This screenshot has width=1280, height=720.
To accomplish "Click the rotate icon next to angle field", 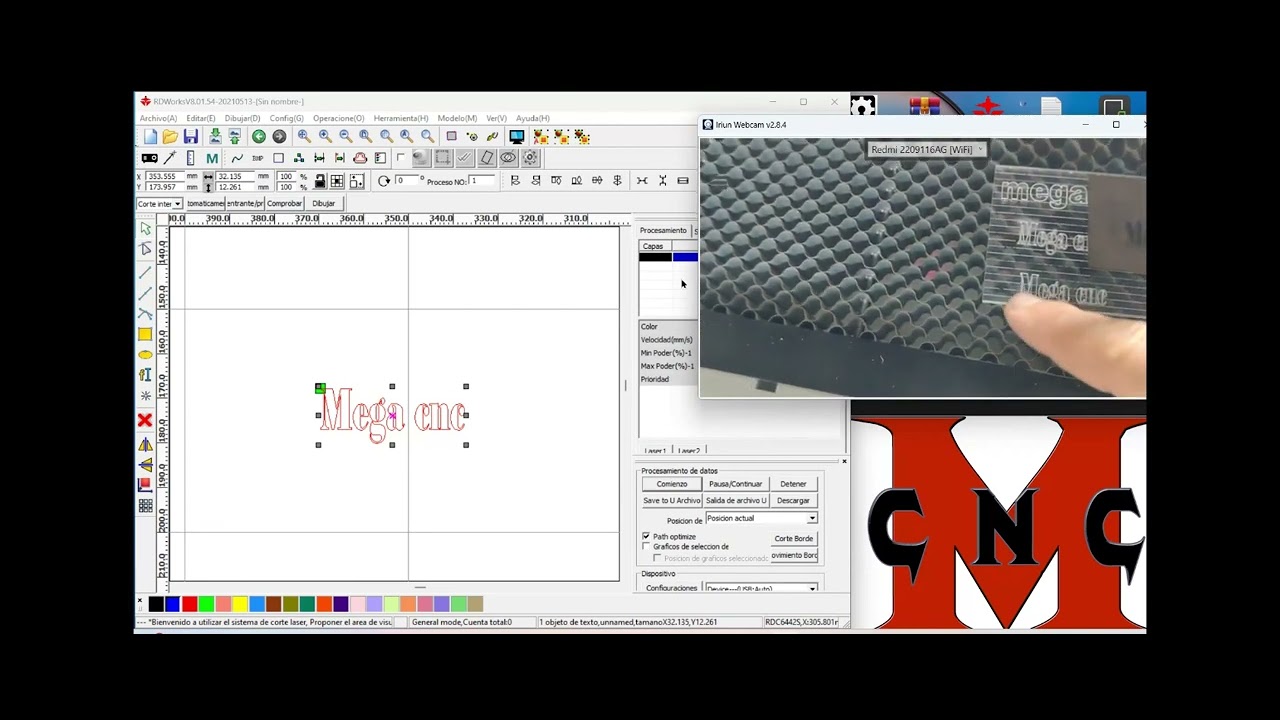I will (x=384, y=181).
